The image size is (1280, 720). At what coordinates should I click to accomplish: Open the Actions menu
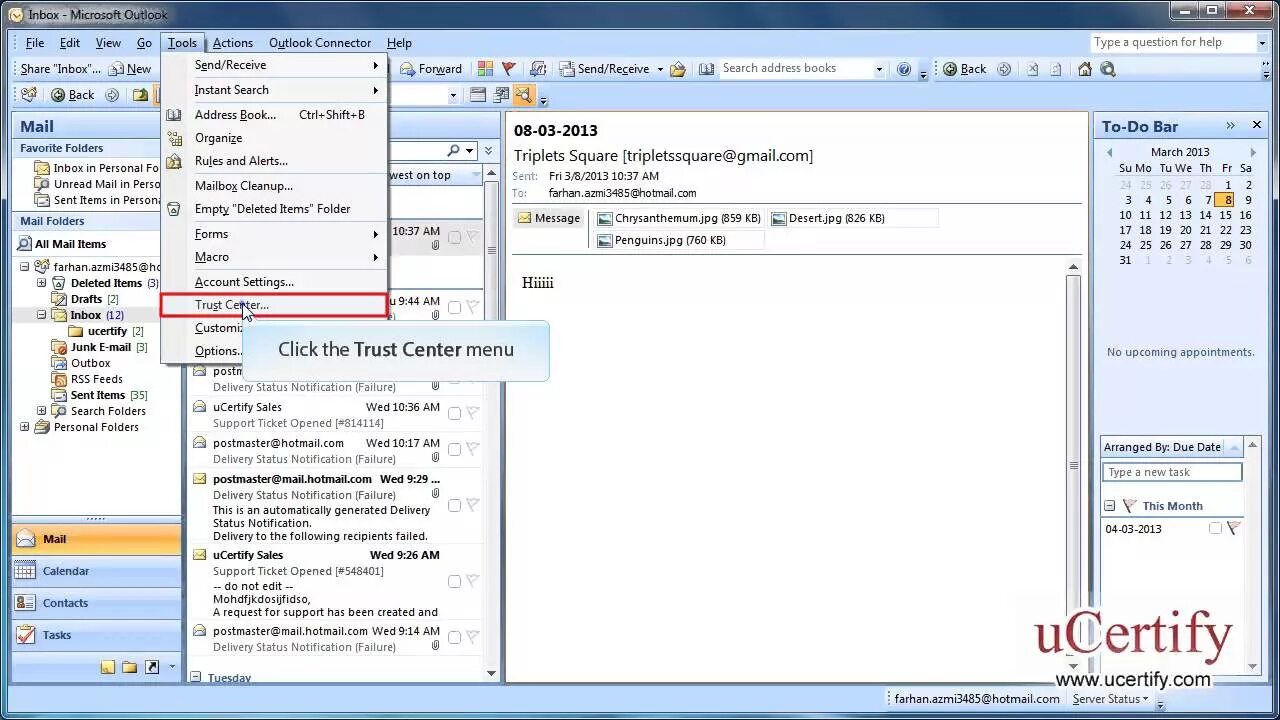pos(233,43)
